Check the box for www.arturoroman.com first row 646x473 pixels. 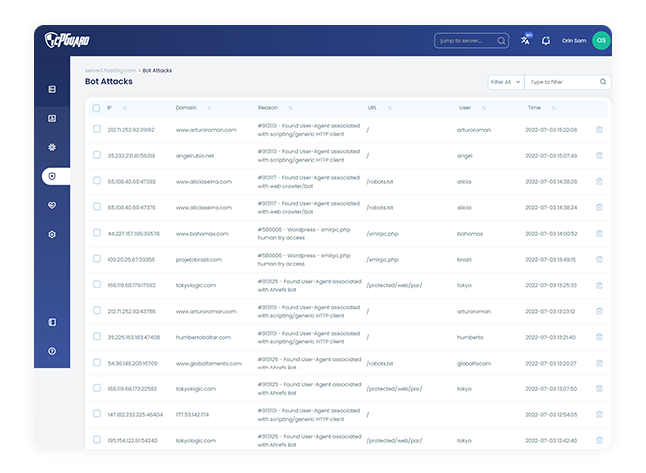coord(97,129)
